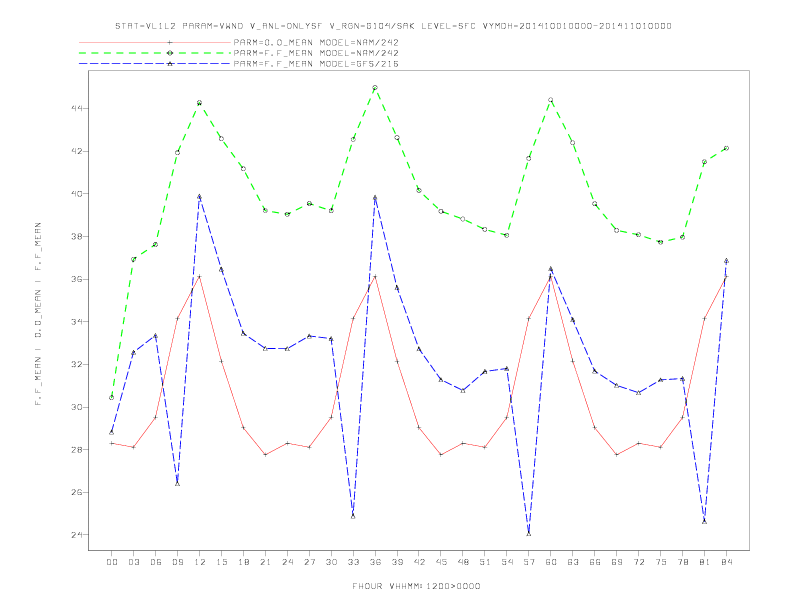Click the x-axis forecast hour label 45
This screenshot has height=612, width=792.
[x=441, y=562]
